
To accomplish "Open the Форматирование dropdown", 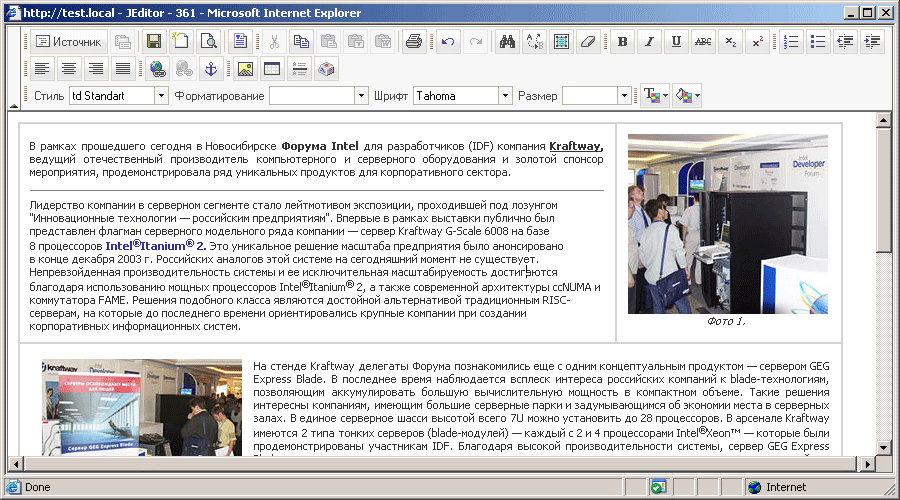I will pos(319,96).
